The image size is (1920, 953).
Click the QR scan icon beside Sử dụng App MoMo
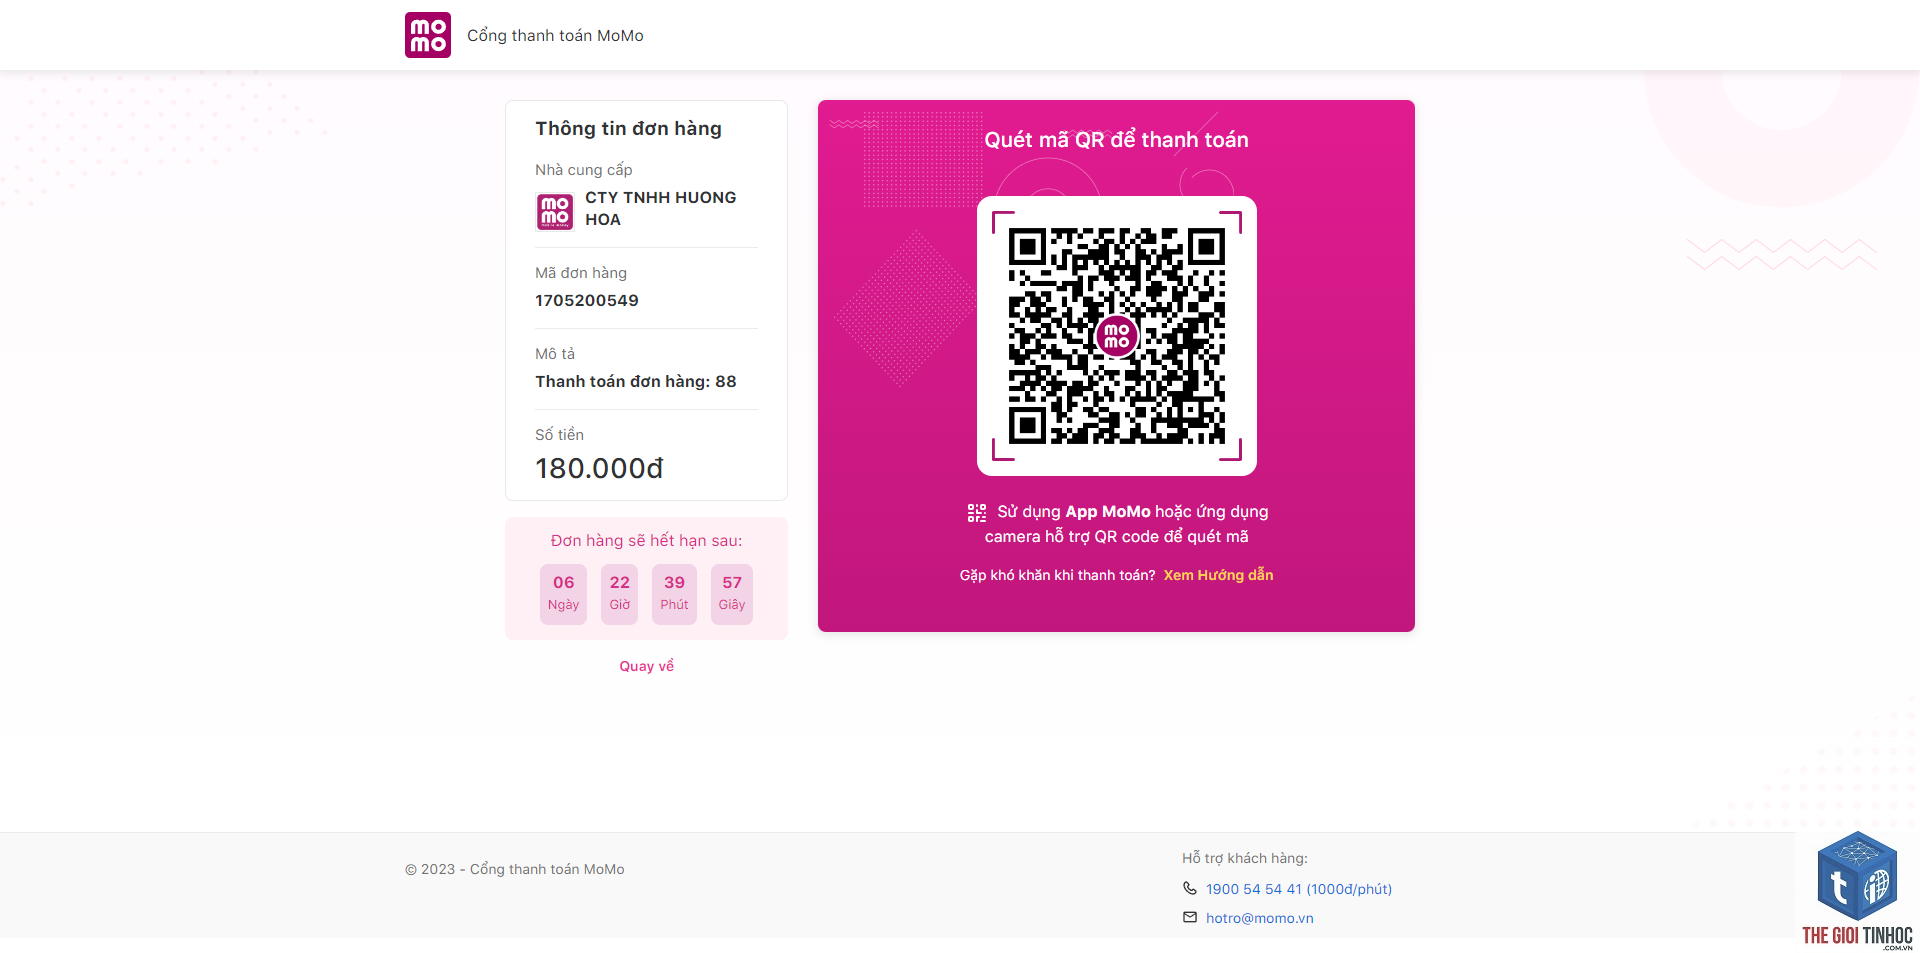tap(977, 513)
